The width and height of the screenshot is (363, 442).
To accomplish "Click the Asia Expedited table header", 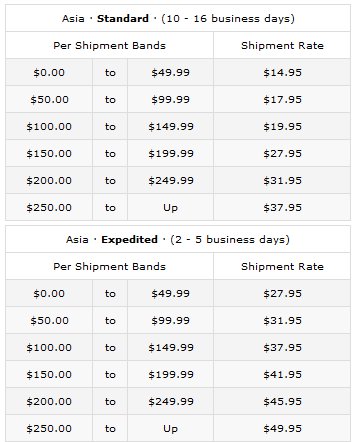I will (178, 239).
